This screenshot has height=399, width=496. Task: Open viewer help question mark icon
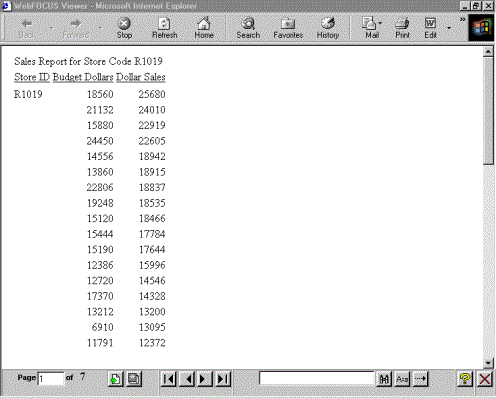tap(465, 379)
